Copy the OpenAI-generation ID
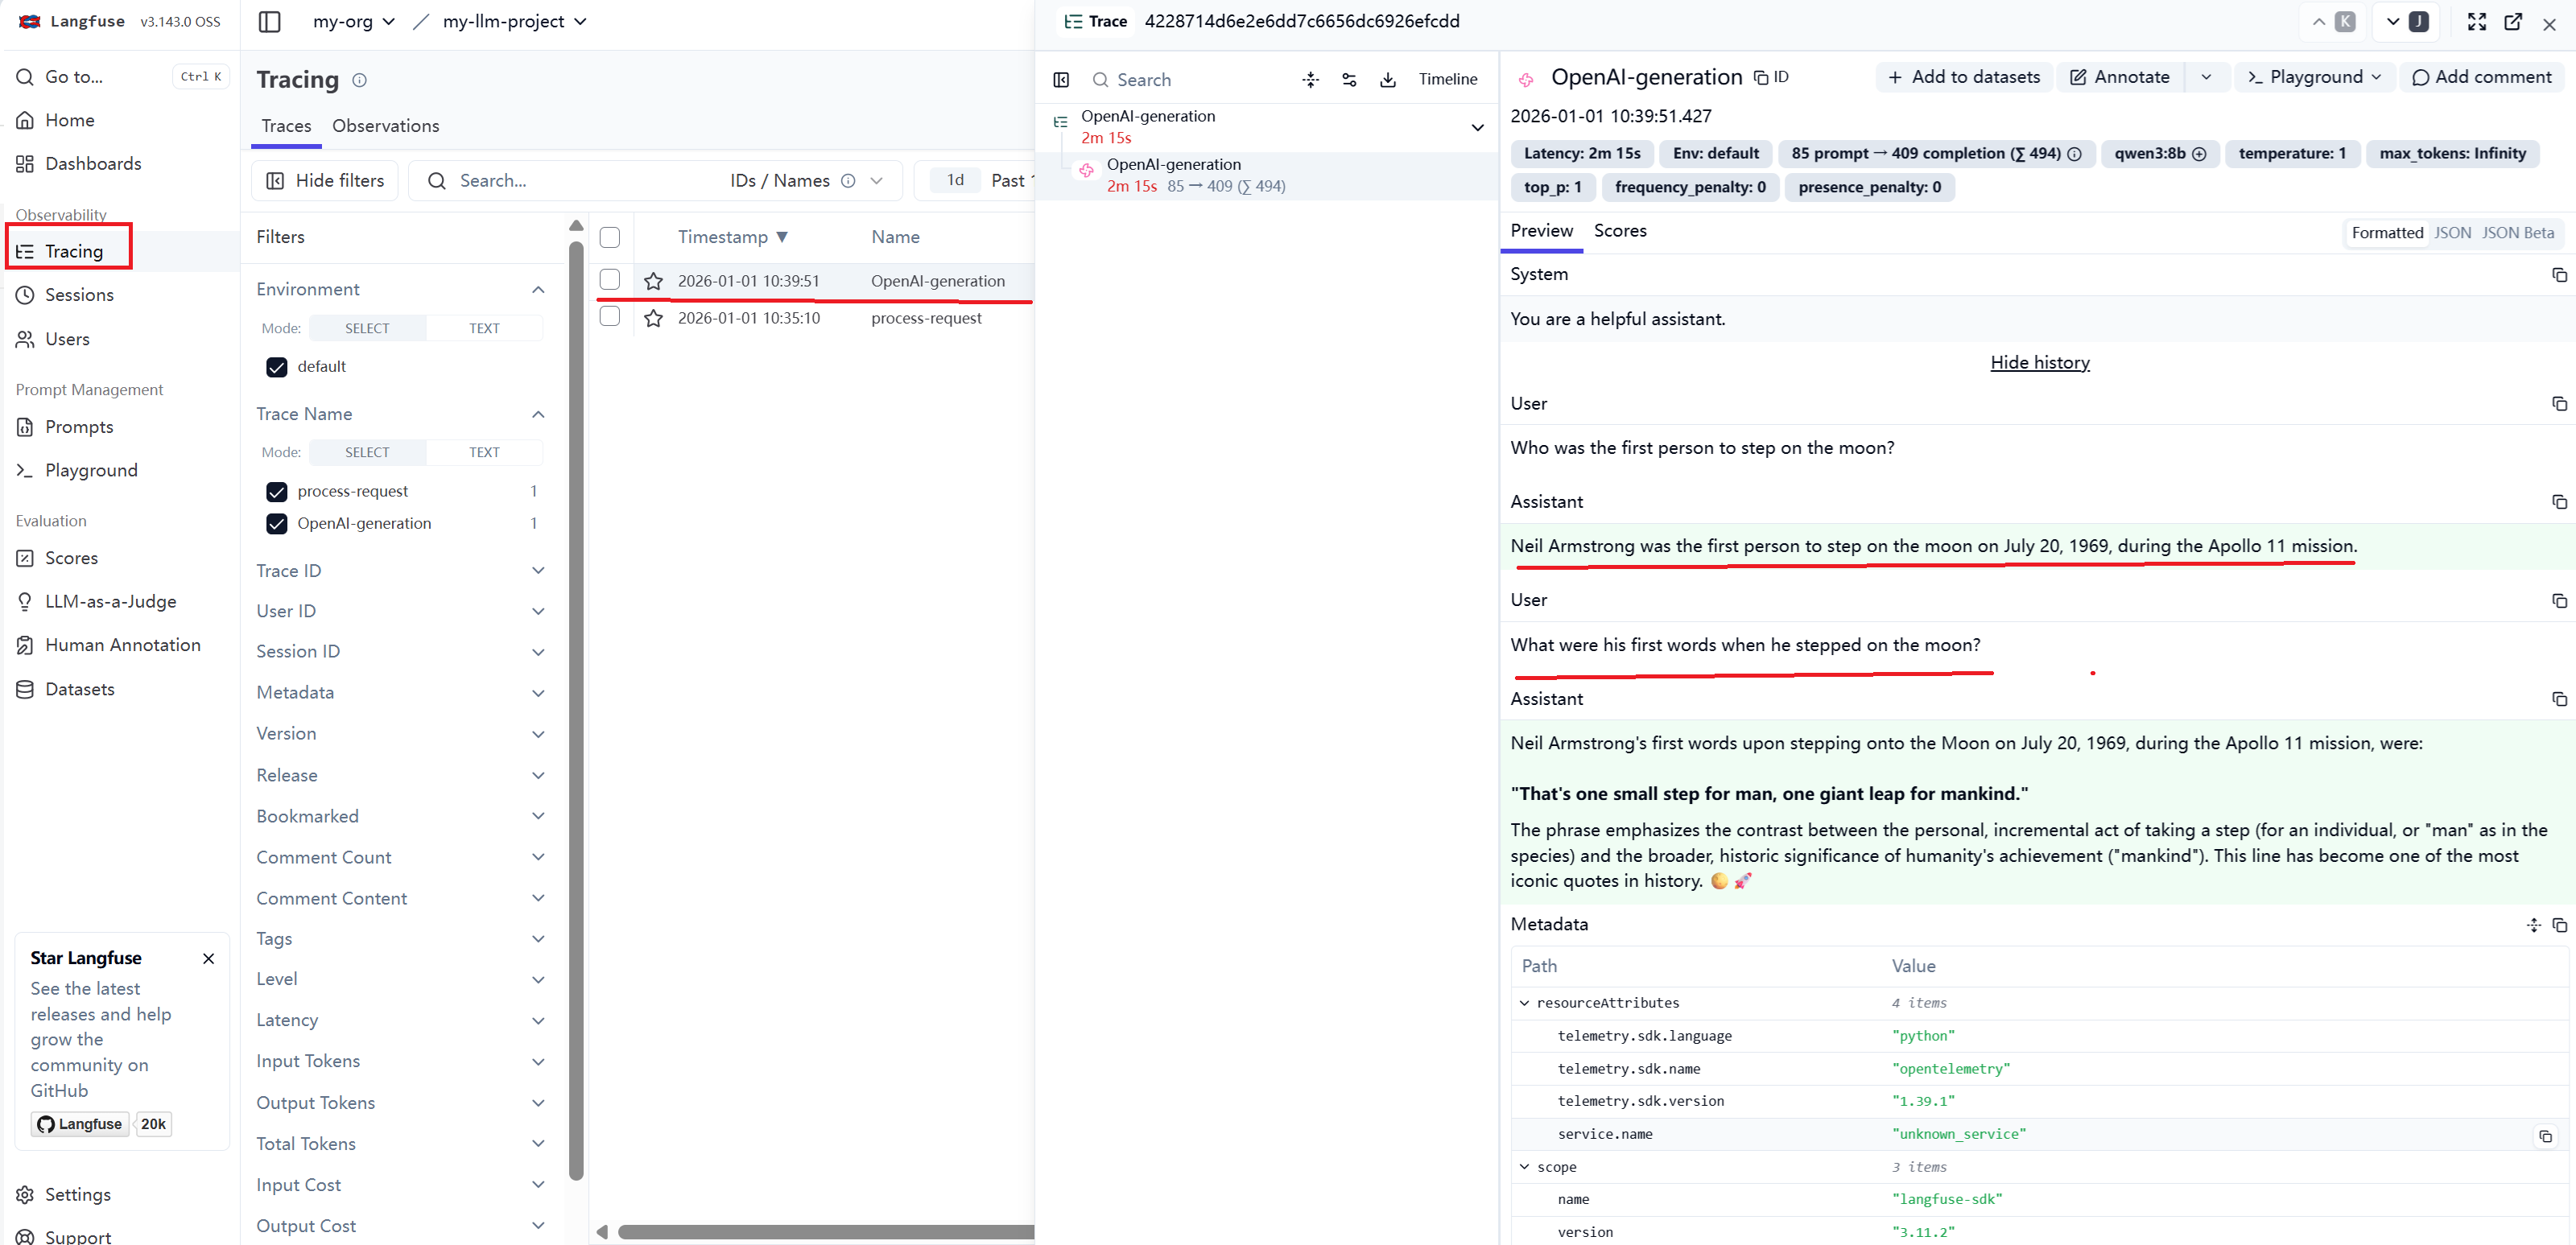Image resolution: width=2576 pixels, height=1245 pixels. (1771, 77)
